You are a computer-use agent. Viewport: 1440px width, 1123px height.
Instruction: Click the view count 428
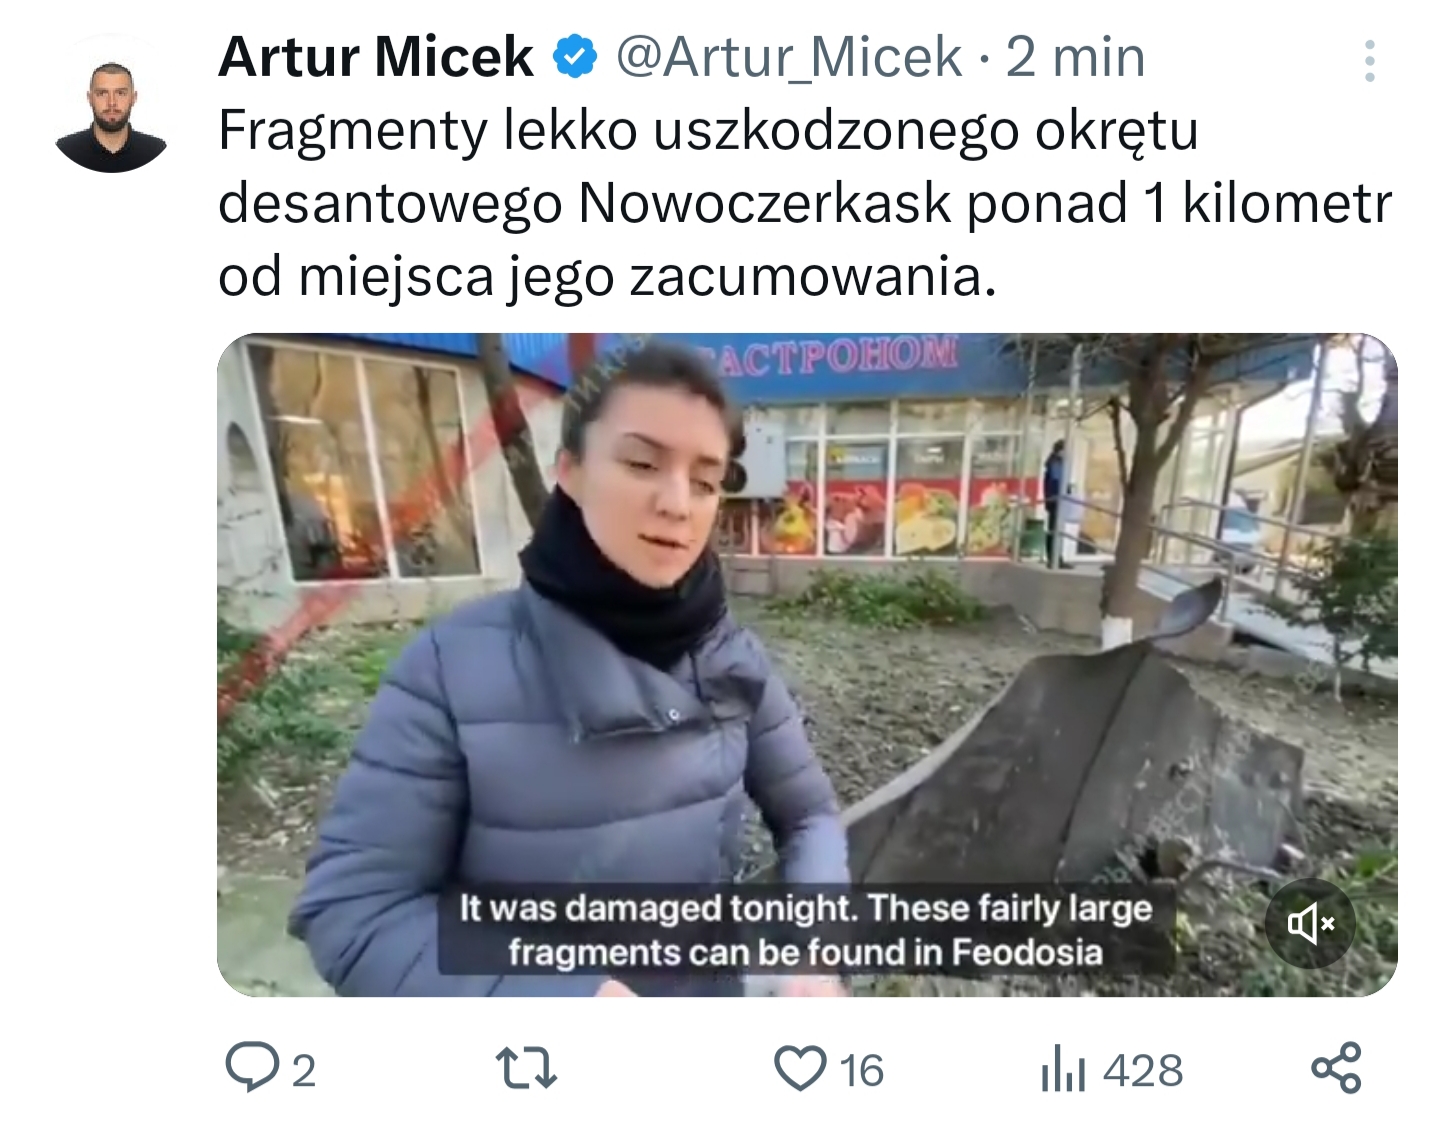(x=1143, y=1071)
